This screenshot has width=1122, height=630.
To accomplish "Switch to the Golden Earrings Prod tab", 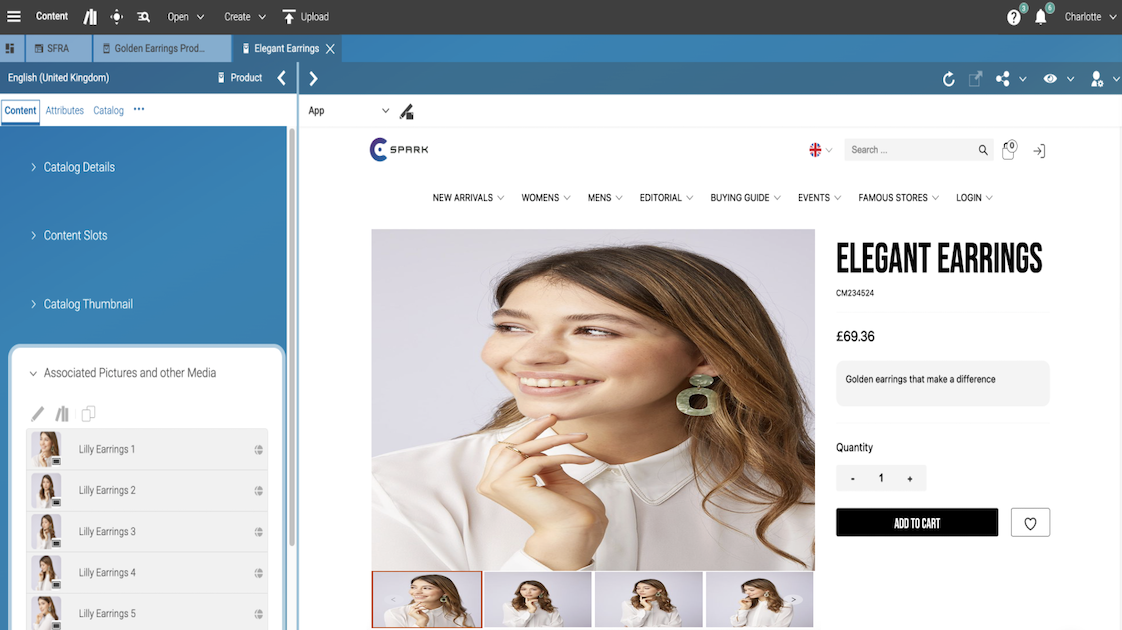I will pyautogui.click(x=160, y=48).
